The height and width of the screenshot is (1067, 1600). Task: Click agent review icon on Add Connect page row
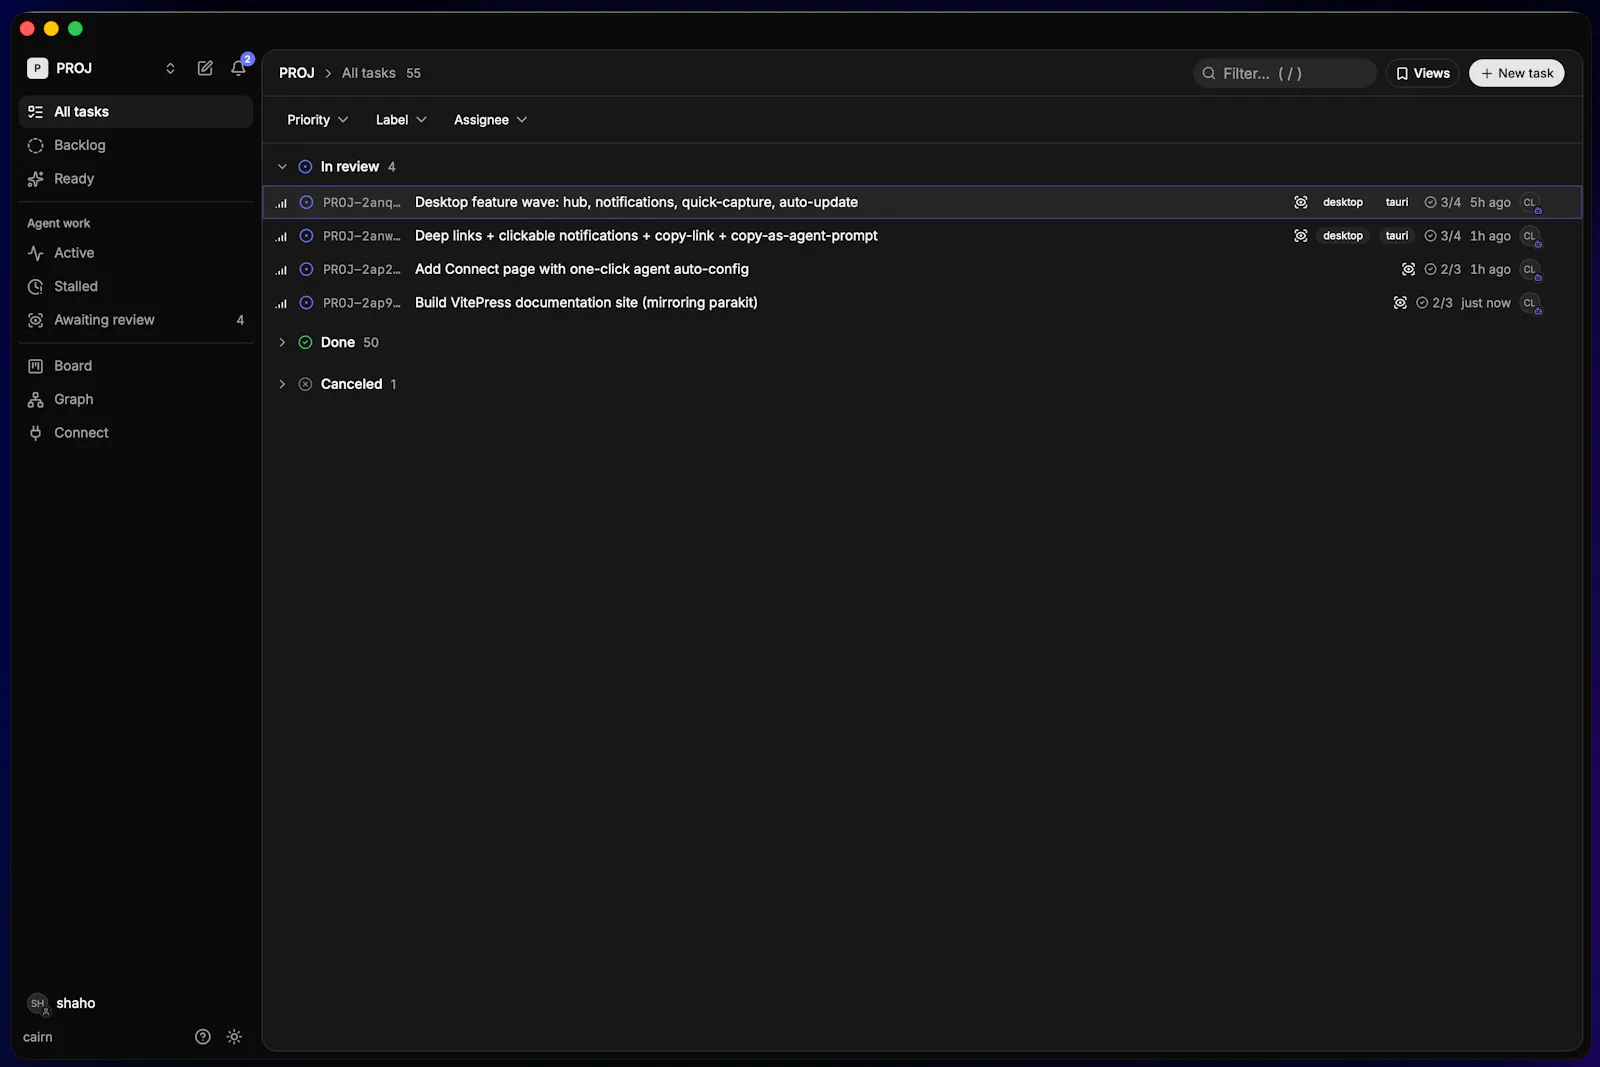1408,269
